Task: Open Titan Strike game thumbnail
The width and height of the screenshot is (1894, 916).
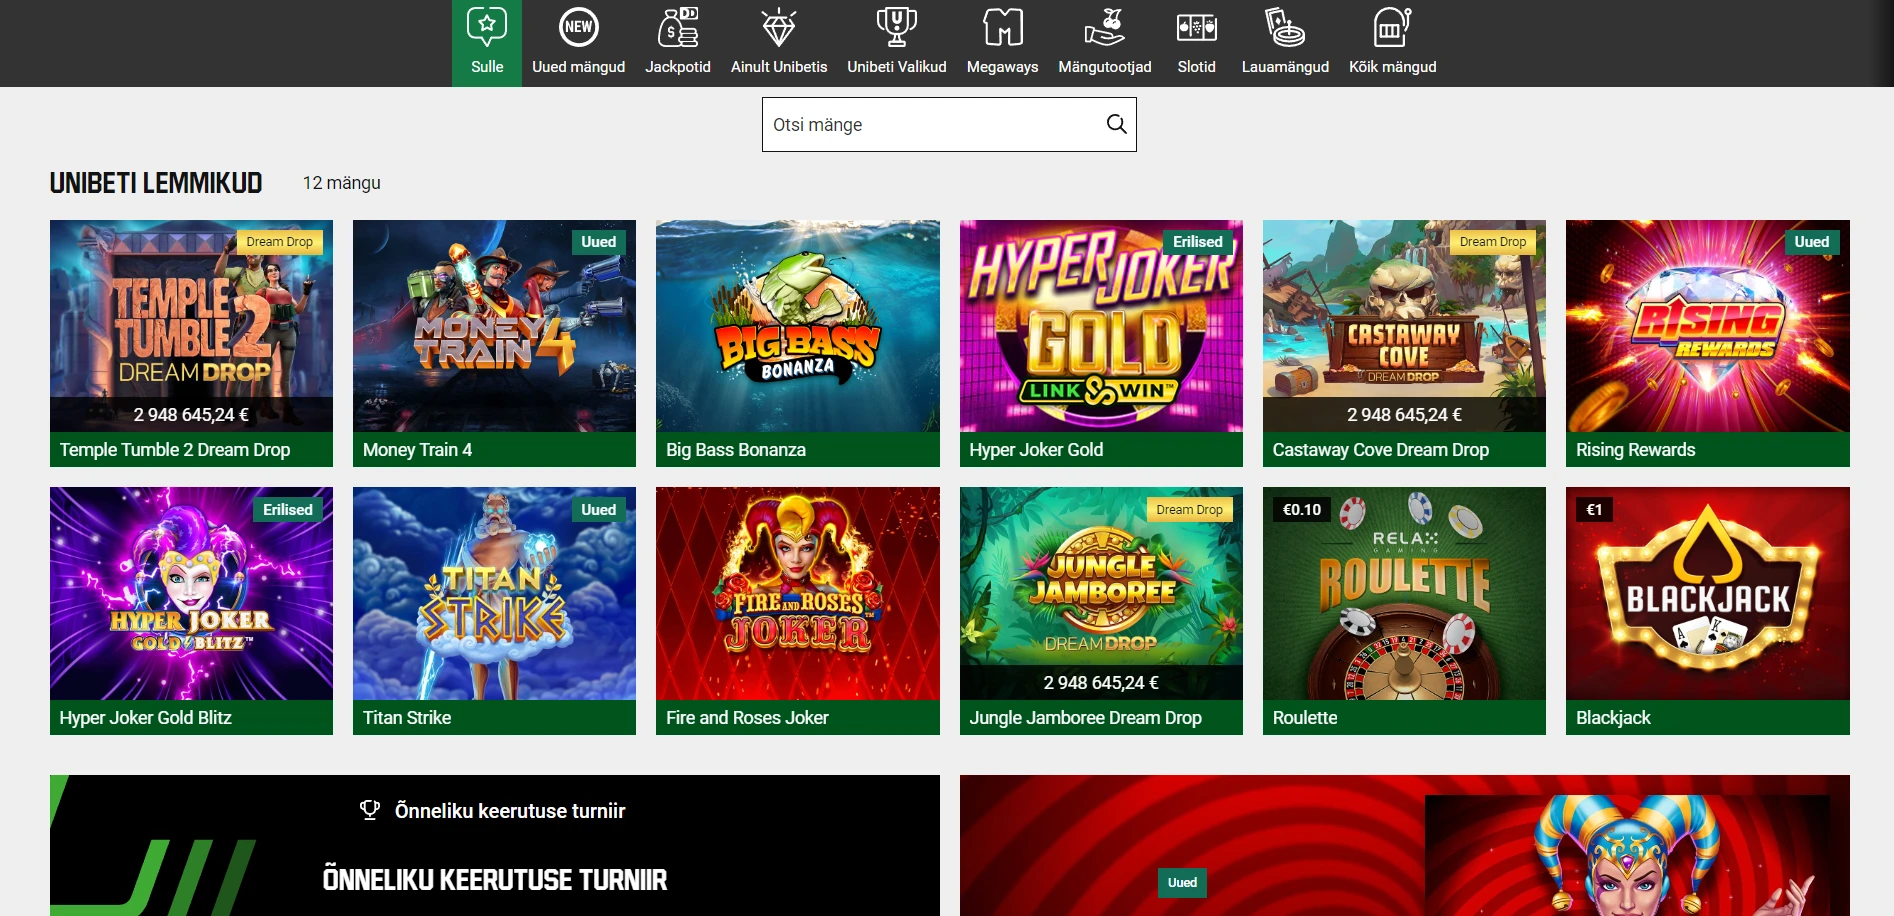Action: [494, 594]
